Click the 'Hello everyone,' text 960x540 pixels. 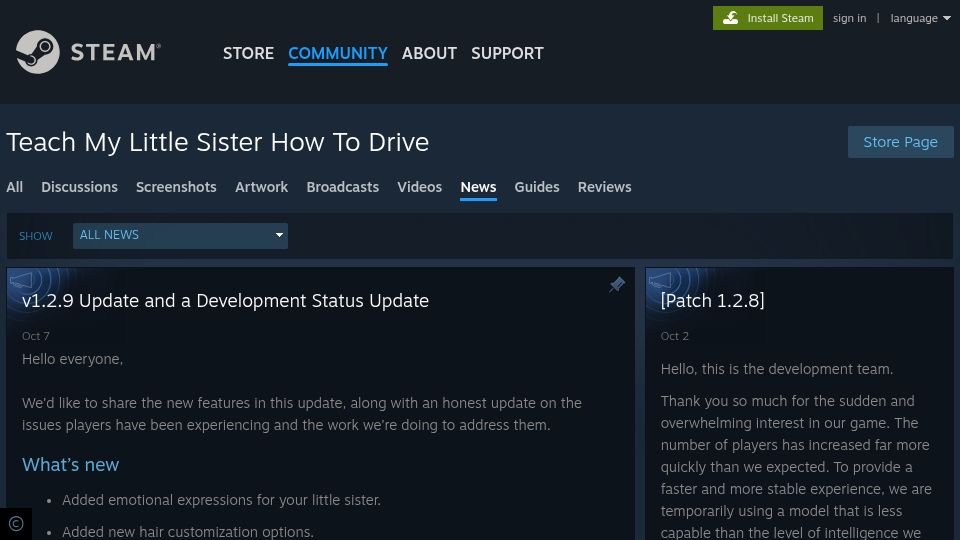point(72,359)
